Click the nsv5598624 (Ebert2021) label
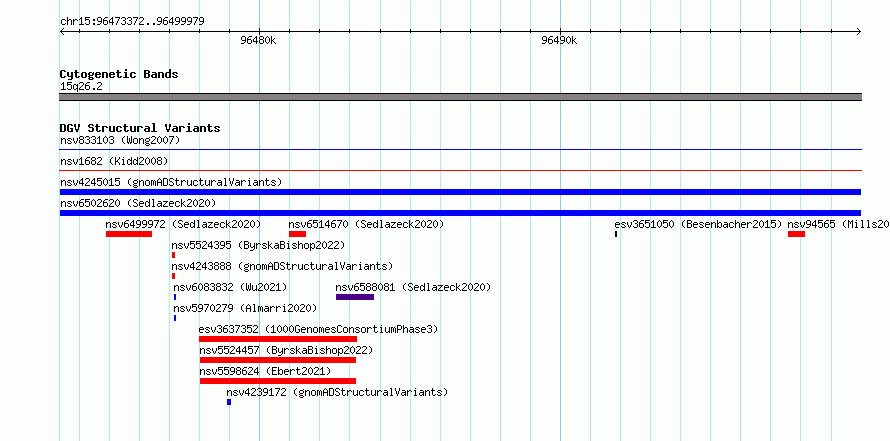 265,371
